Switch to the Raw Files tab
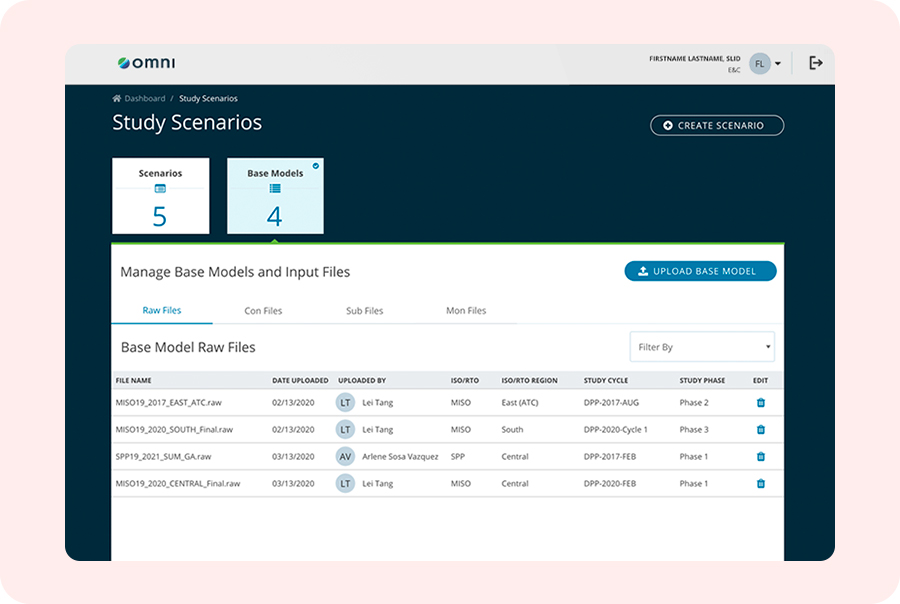The image size is (900, 604). [162, 310]
